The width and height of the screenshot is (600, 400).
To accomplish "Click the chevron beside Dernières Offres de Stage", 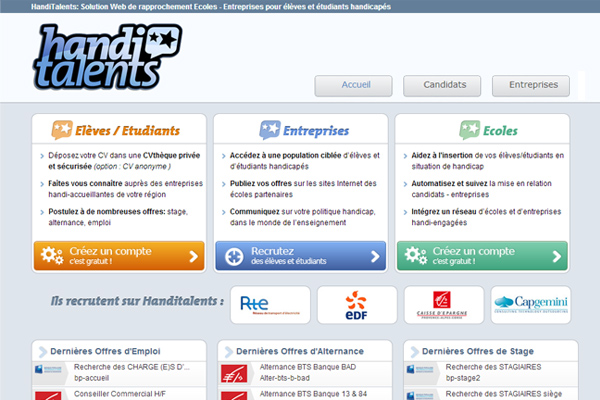I will point(414,352).
